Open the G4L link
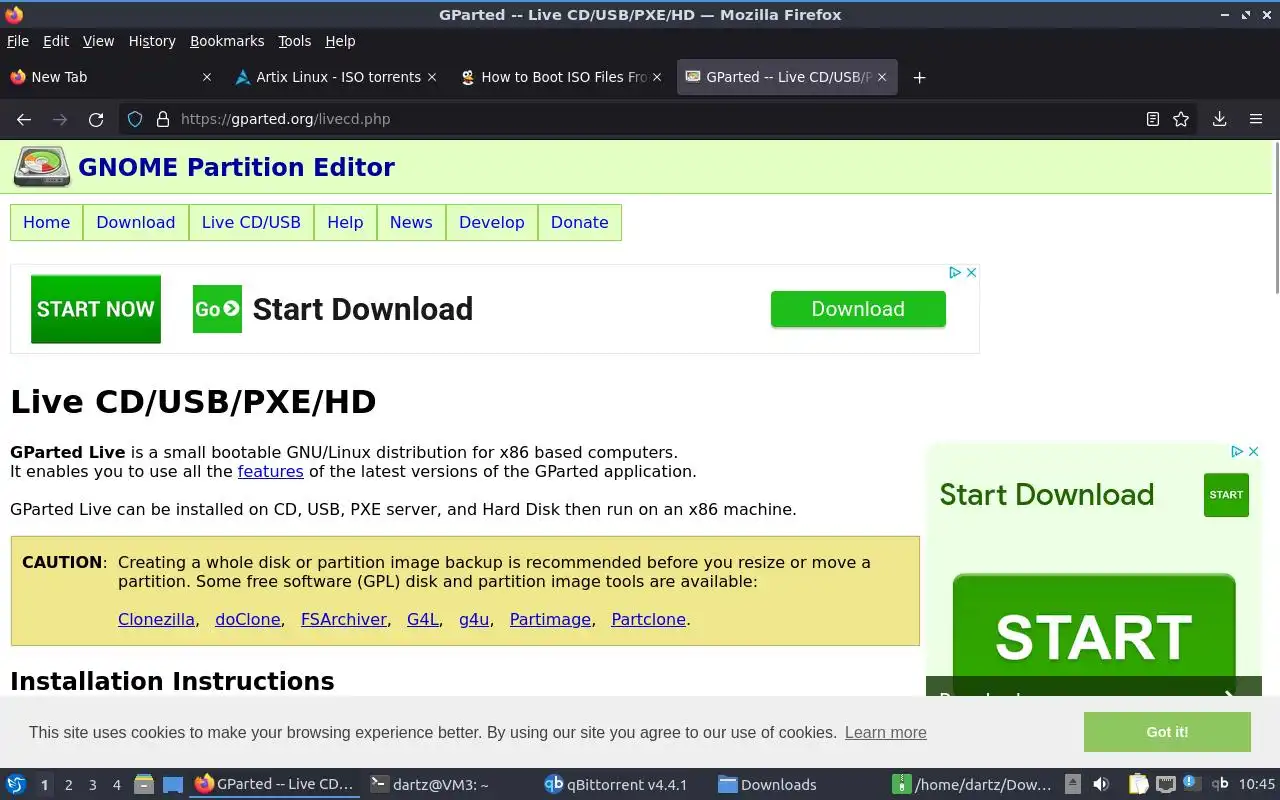This screenshot has height=800, width=1280. click(423, 619)
